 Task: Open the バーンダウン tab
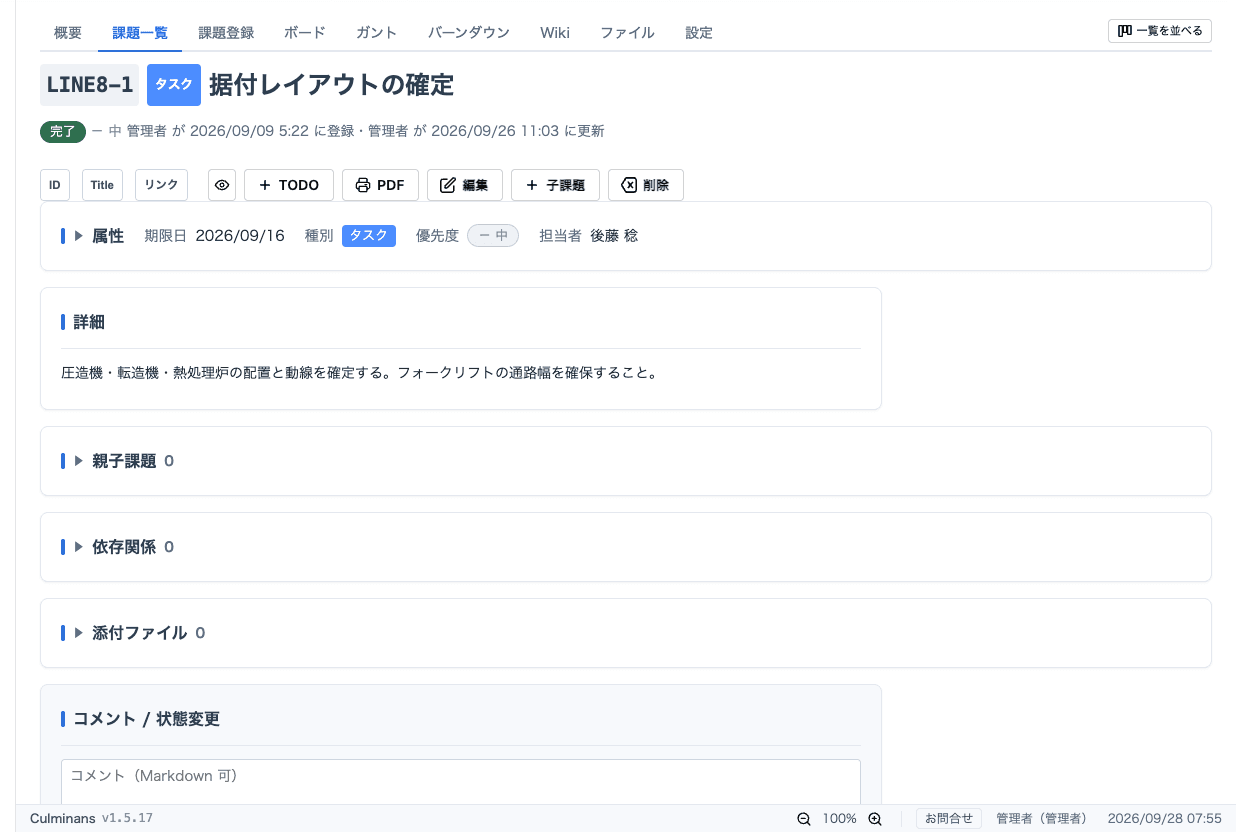469,33
